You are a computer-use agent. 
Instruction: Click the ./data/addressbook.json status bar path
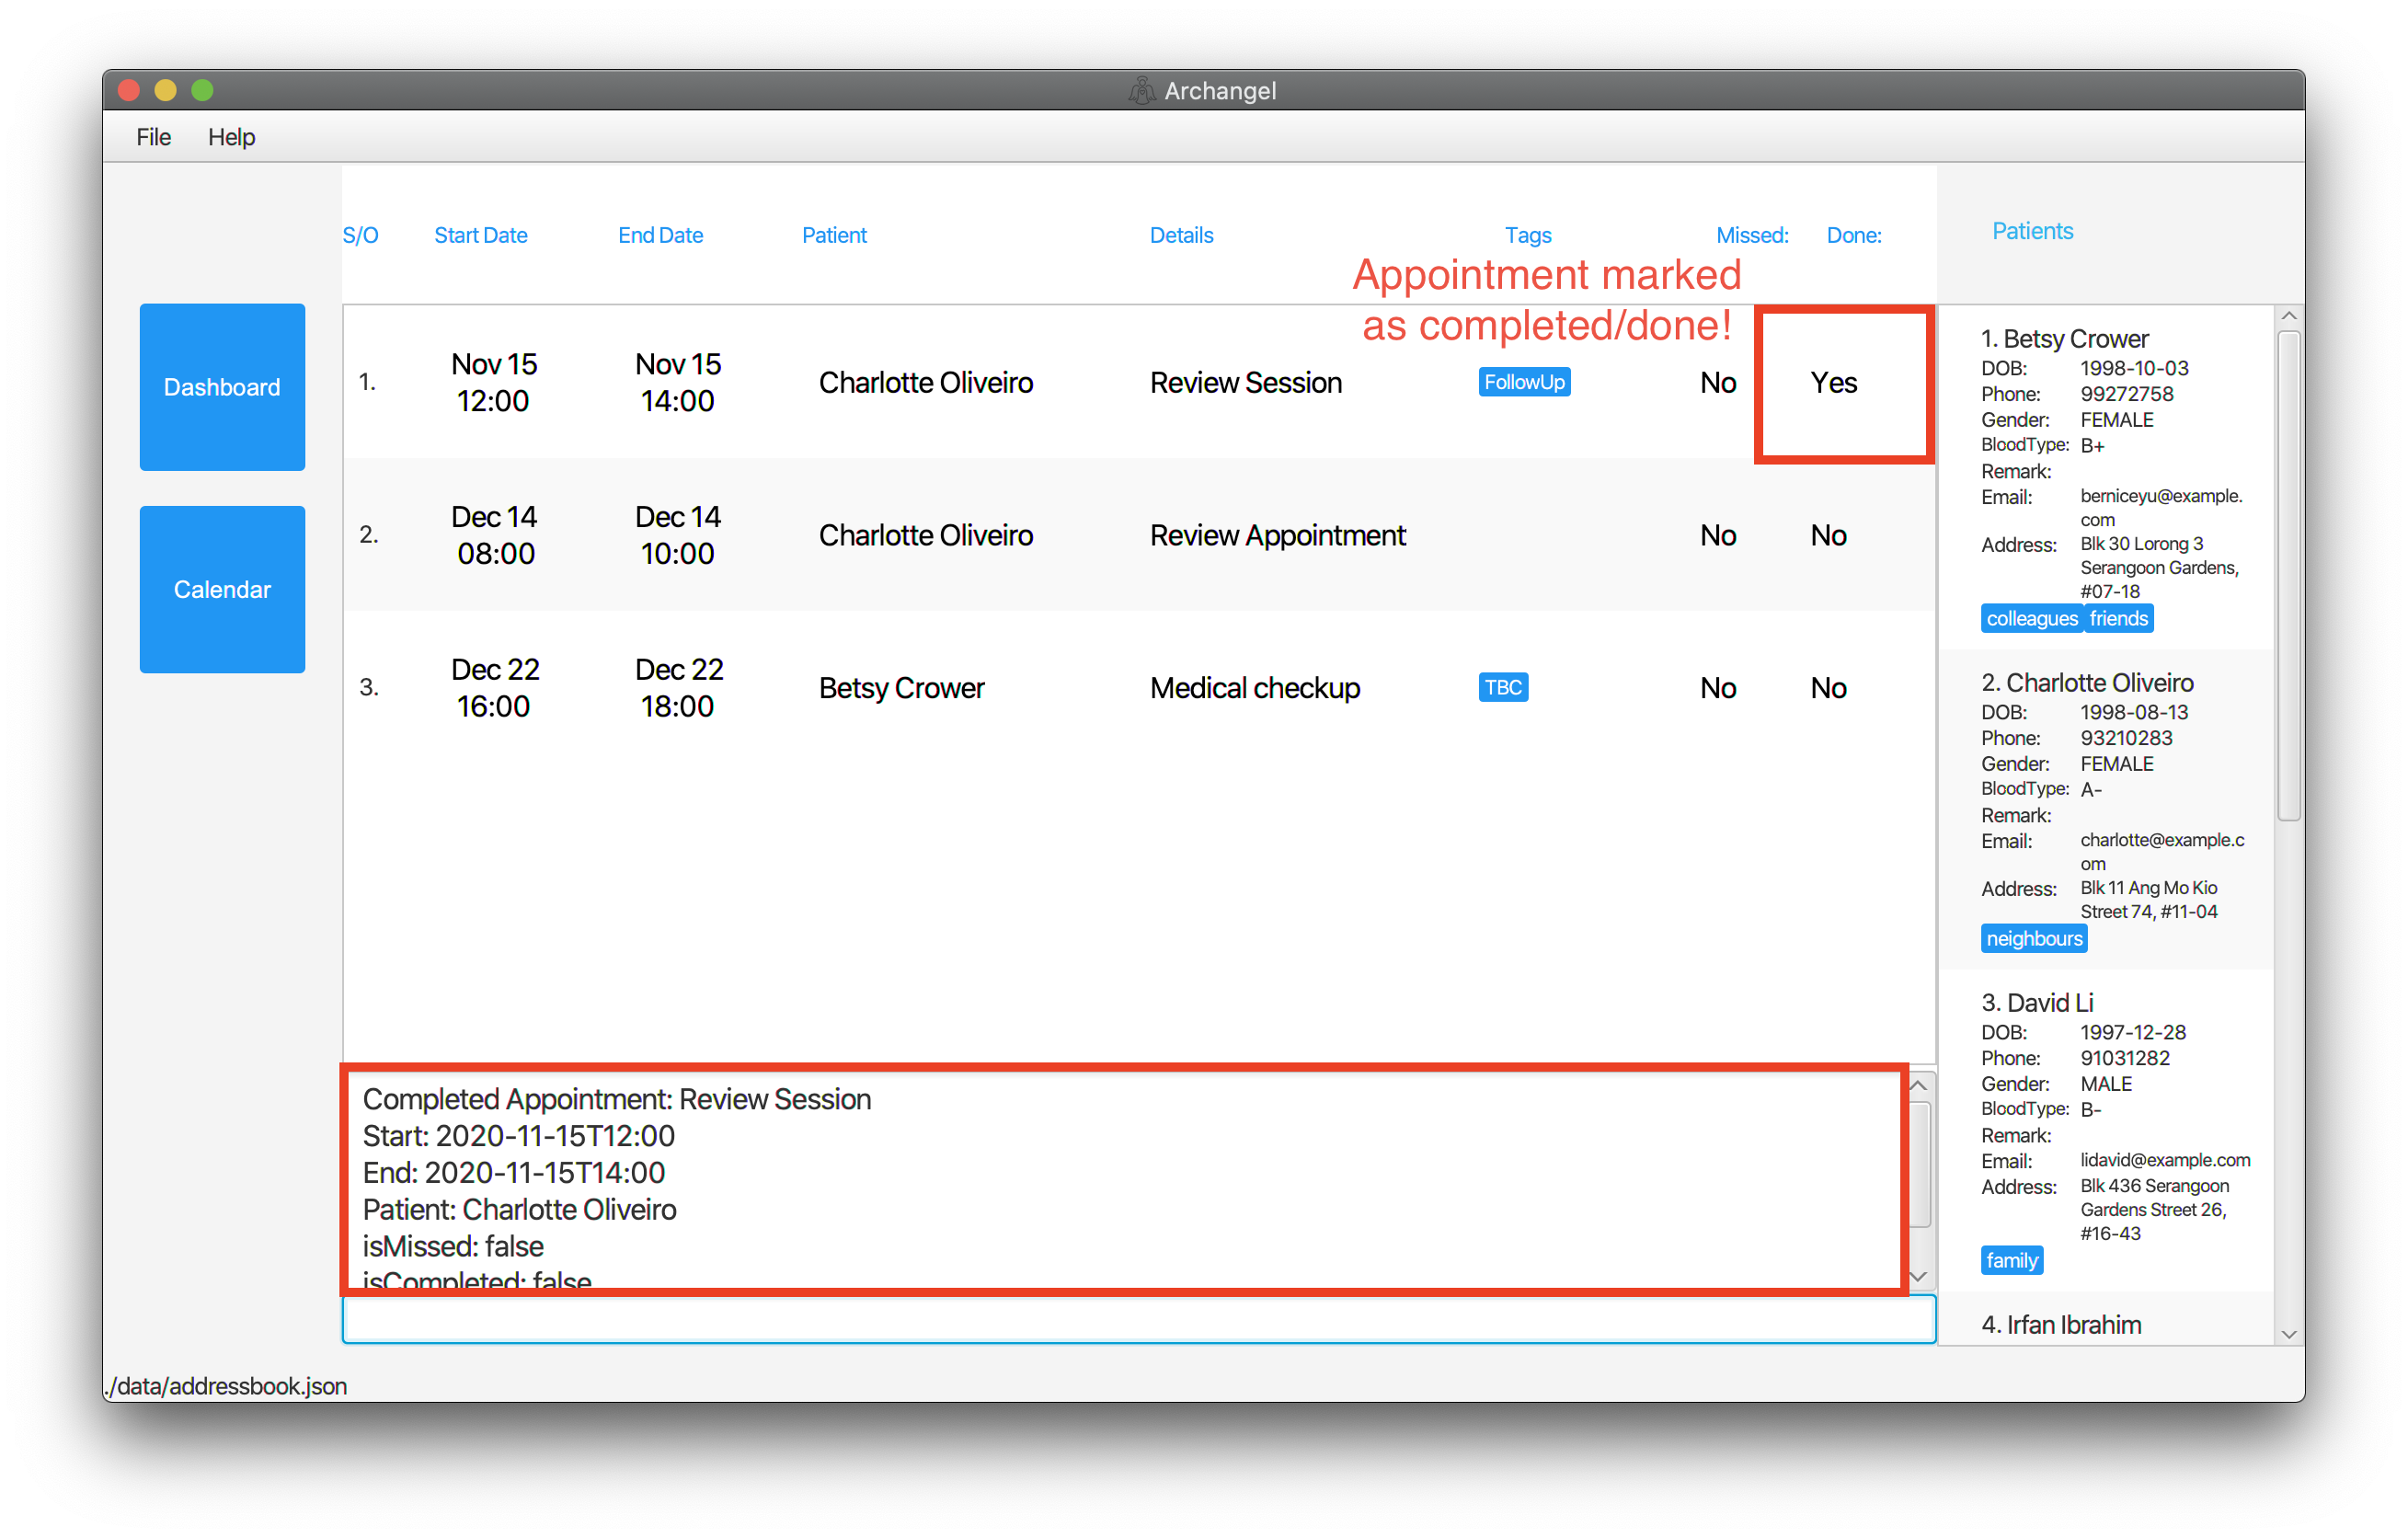(x=226, y=1386)
